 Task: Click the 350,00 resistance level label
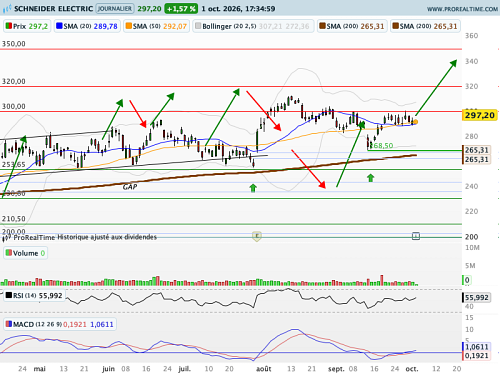pos(14,44)
